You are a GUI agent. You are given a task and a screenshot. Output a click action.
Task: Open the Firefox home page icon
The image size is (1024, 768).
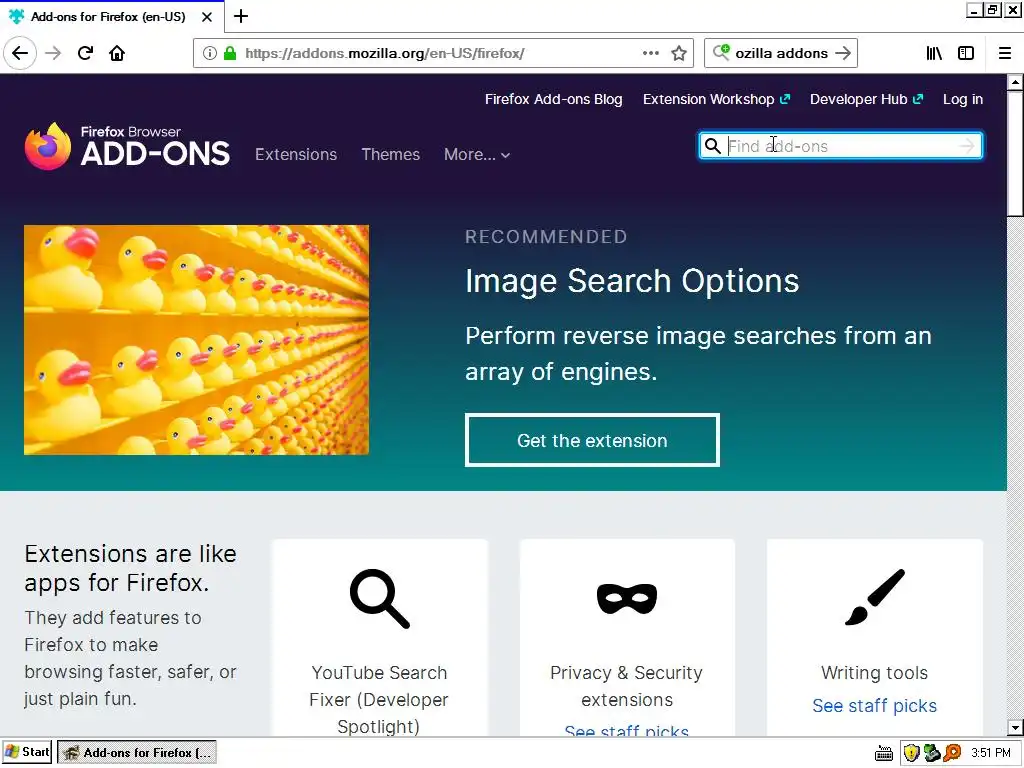pos(117,53)
